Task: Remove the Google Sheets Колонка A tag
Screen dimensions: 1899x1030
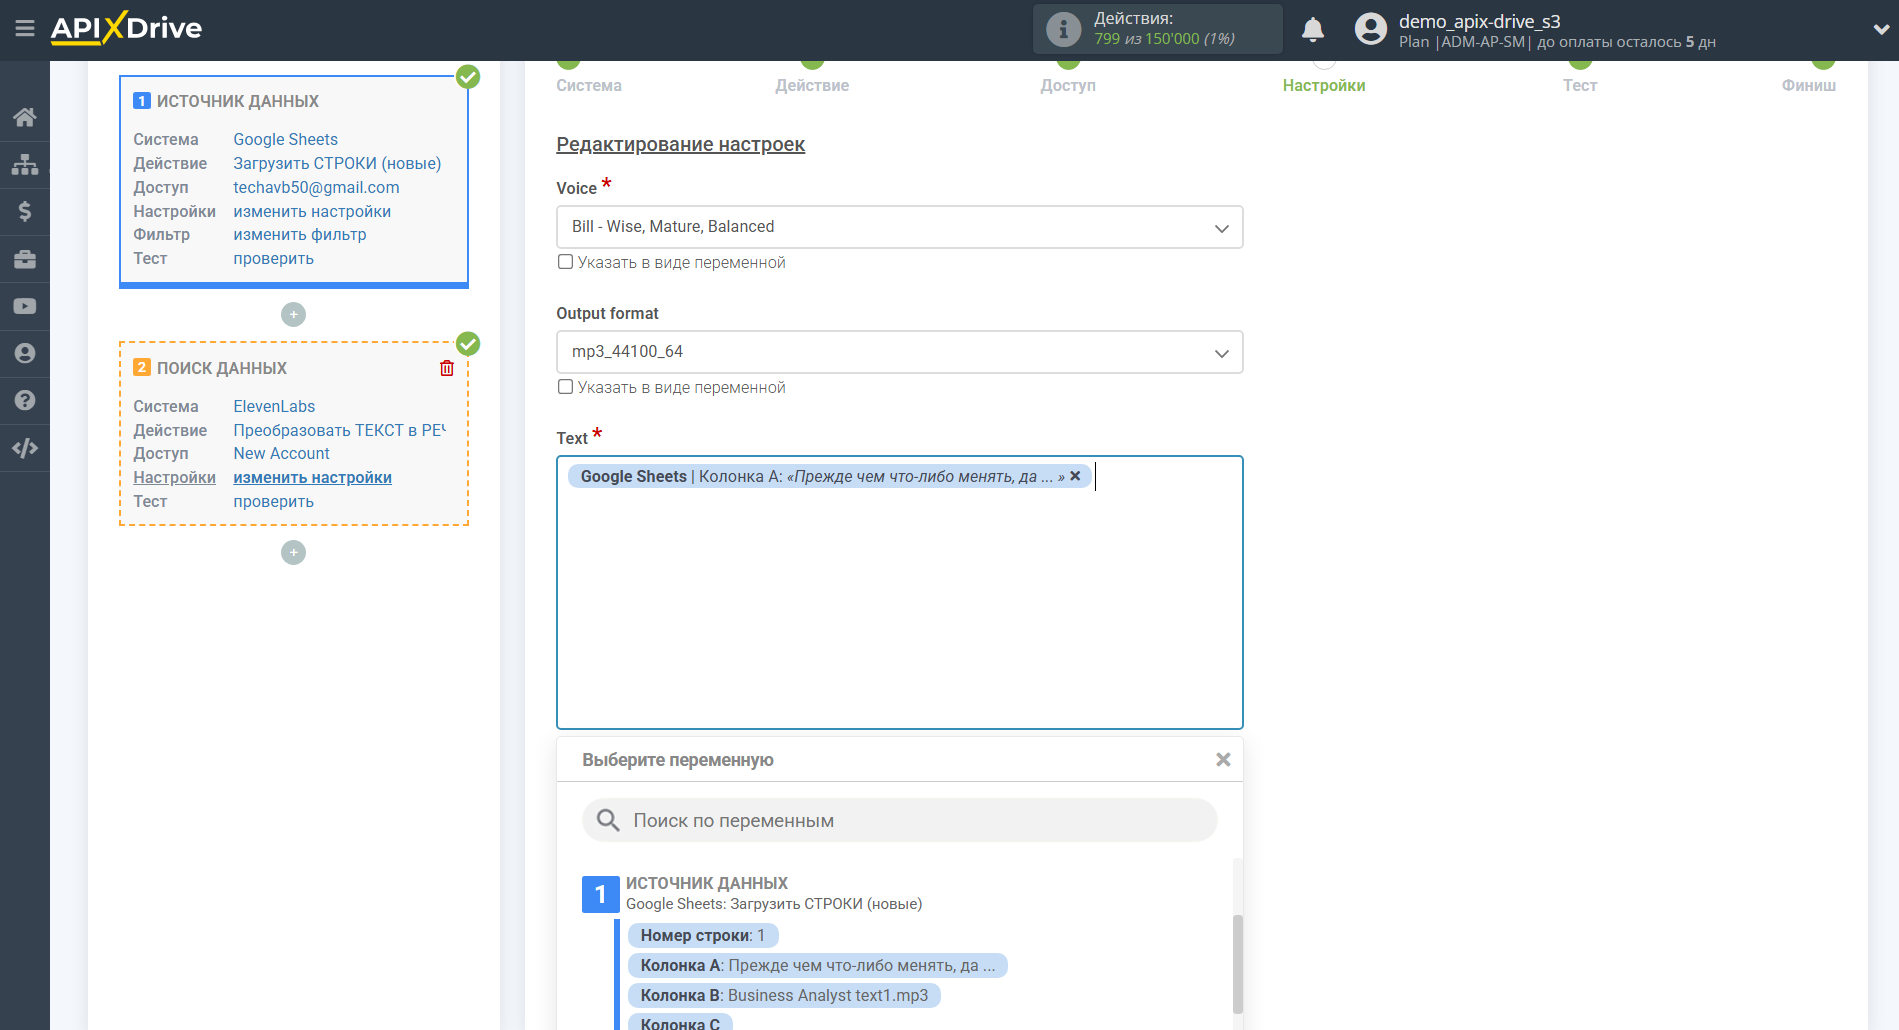Action: click(x=1075, y=476)
